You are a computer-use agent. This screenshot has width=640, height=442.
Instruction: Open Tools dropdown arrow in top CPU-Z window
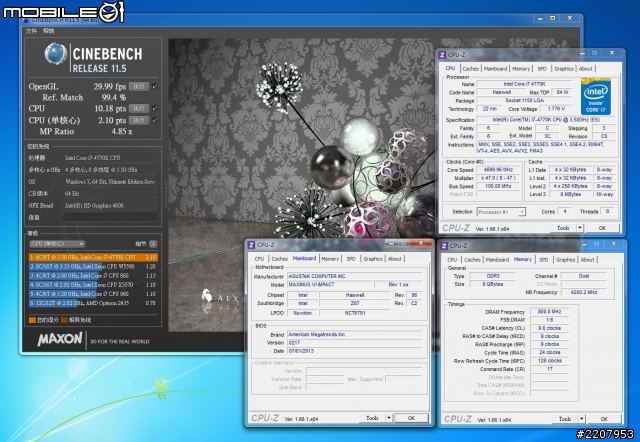[x=580, y=228]
